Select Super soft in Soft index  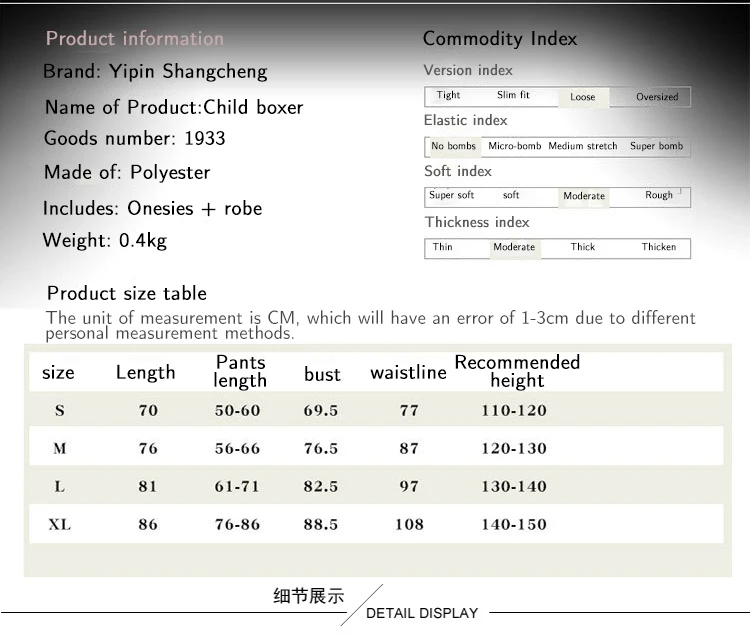(451, 195)
